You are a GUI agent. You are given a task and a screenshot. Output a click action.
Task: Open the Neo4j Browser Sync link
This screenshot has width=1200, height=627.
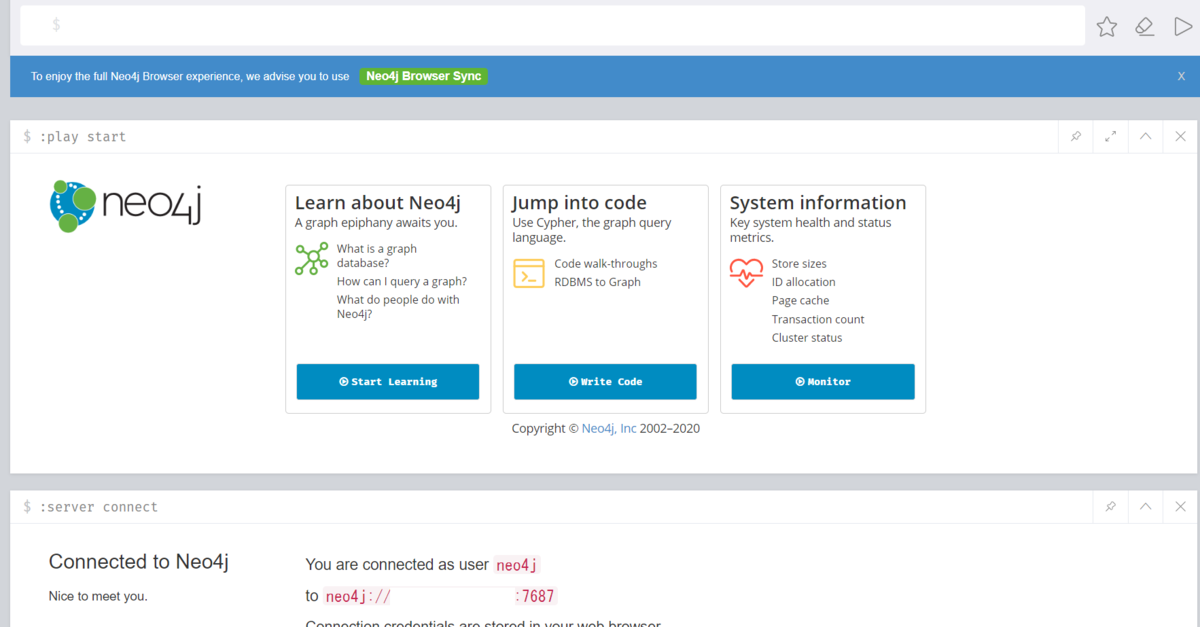[x=424, y=76]
